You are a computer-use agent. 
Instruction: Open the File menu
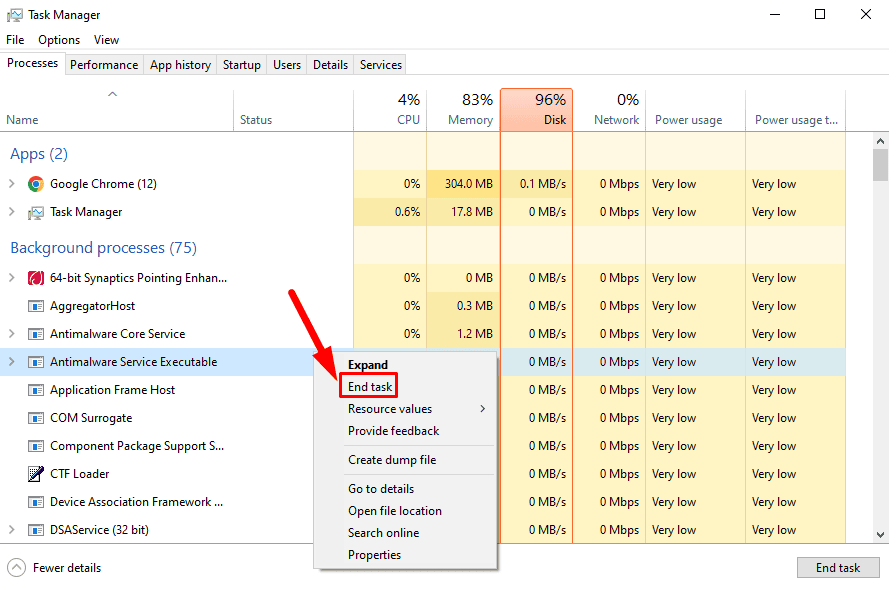pos(15,40)
